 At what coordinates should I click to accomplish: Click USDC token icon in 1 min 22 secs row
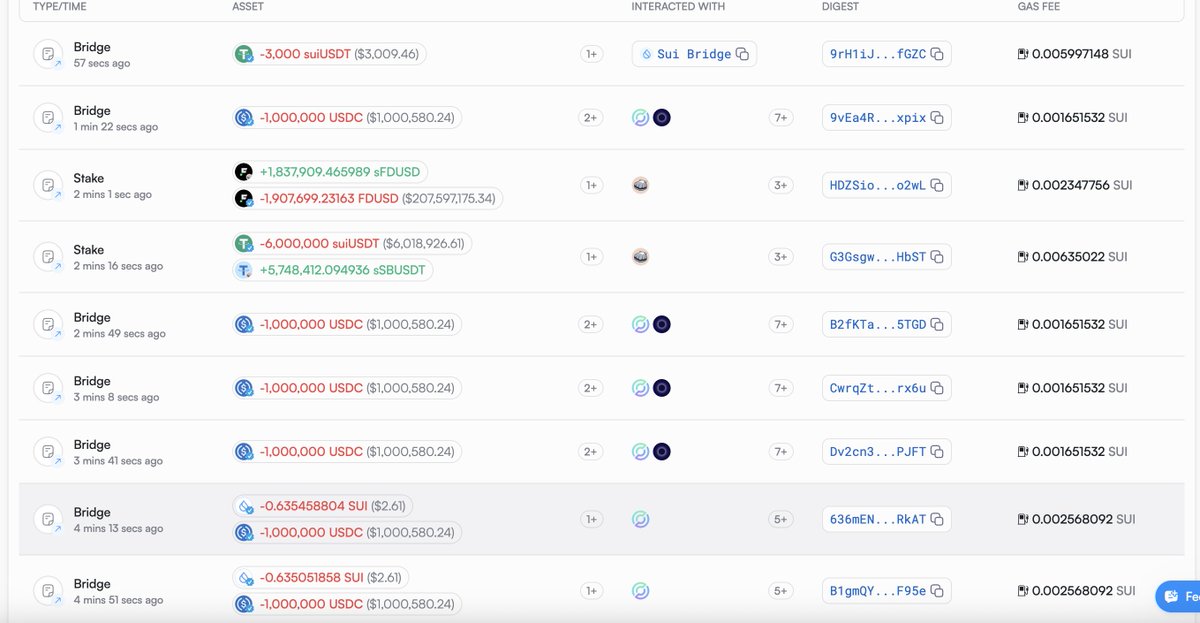(244, 118)
